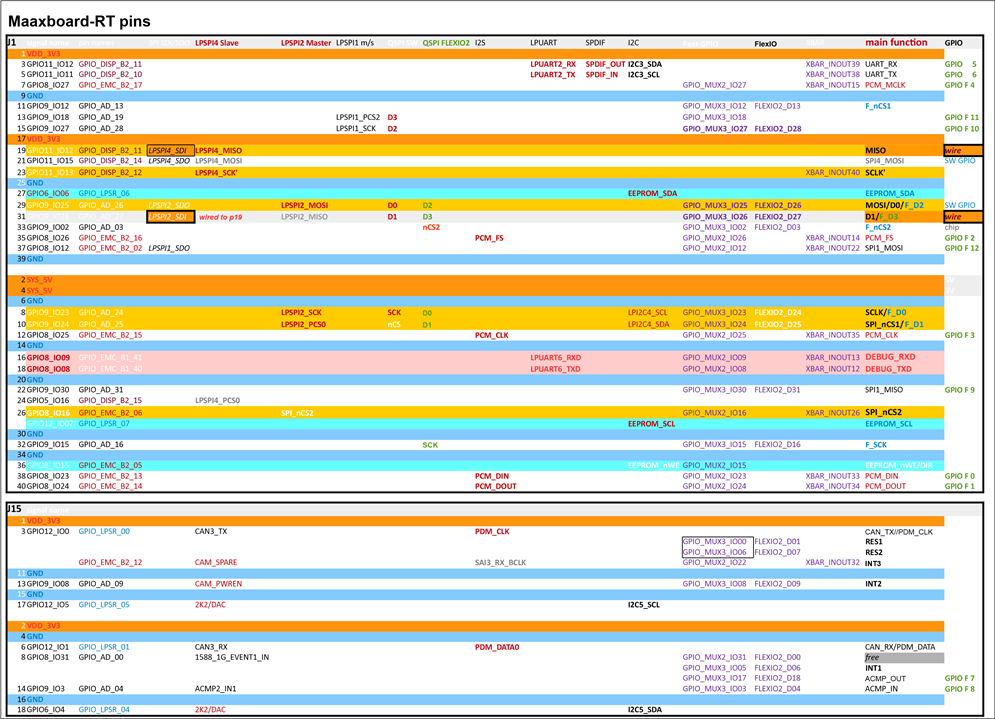Select the GPIO_LPSR_07 pin name
Viewport: 995px width, 719px height.
[104, 423]
